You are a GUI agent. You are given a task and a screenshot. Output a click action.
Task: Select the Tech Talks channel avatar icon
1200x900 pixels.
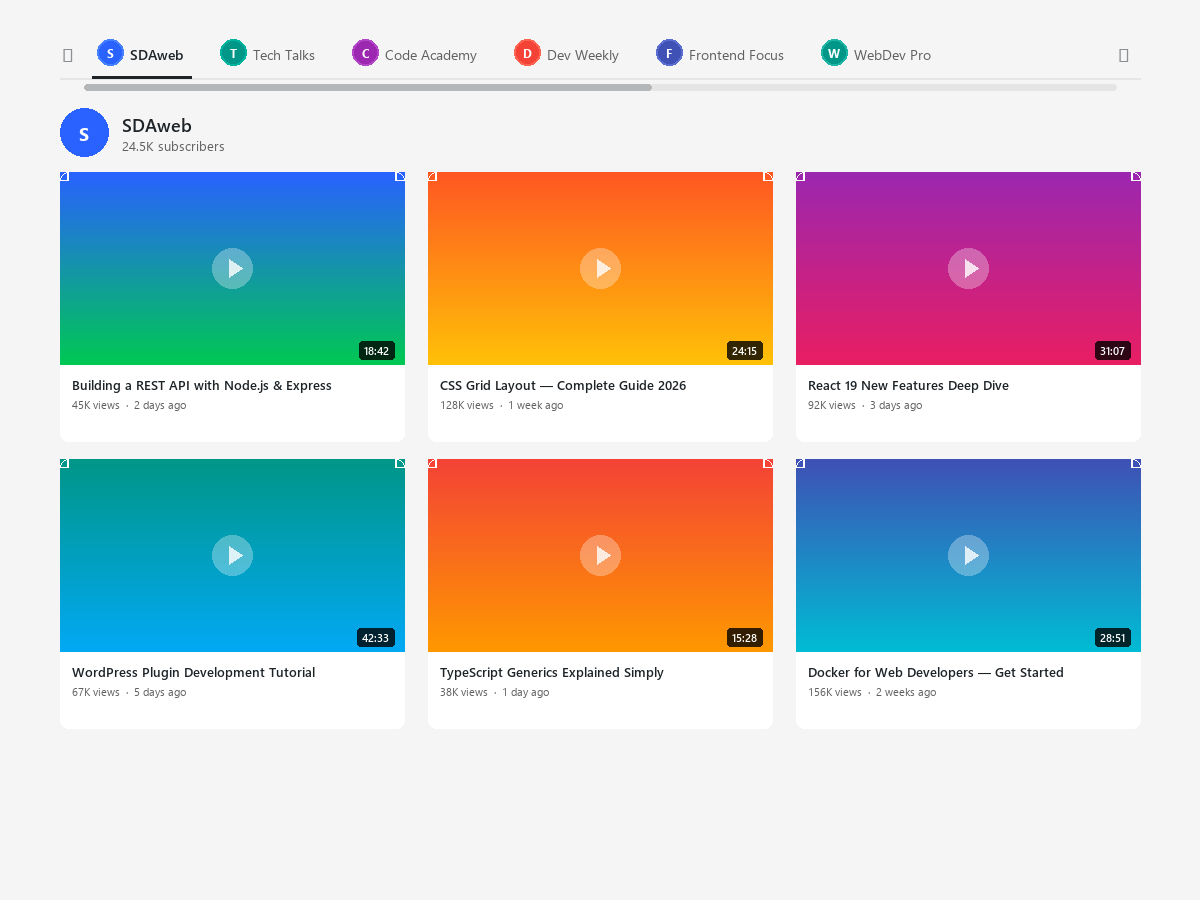point(232,52)
